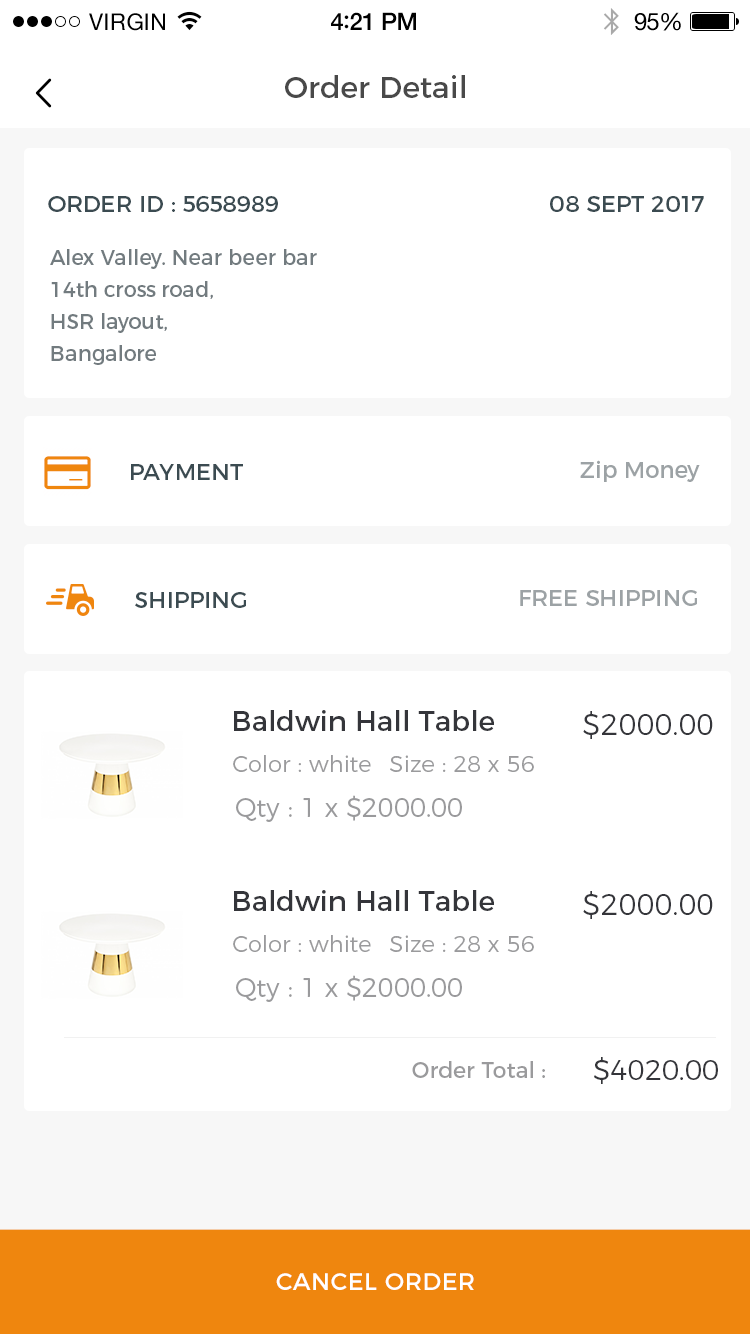Tap the battery indicator icon
Viewport: 750px width, 1334px height.
714,21
